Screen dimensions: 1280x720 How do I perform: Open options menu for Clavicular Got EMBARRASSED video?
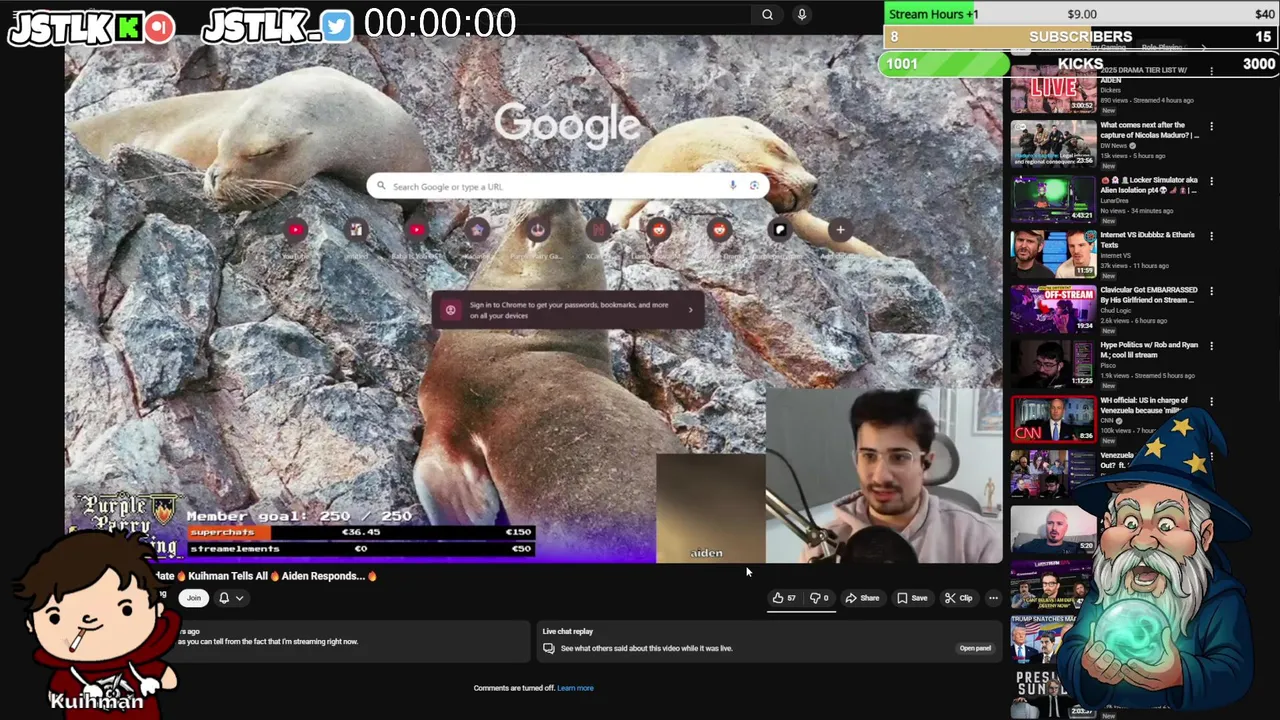click(x=1211, y=291)
